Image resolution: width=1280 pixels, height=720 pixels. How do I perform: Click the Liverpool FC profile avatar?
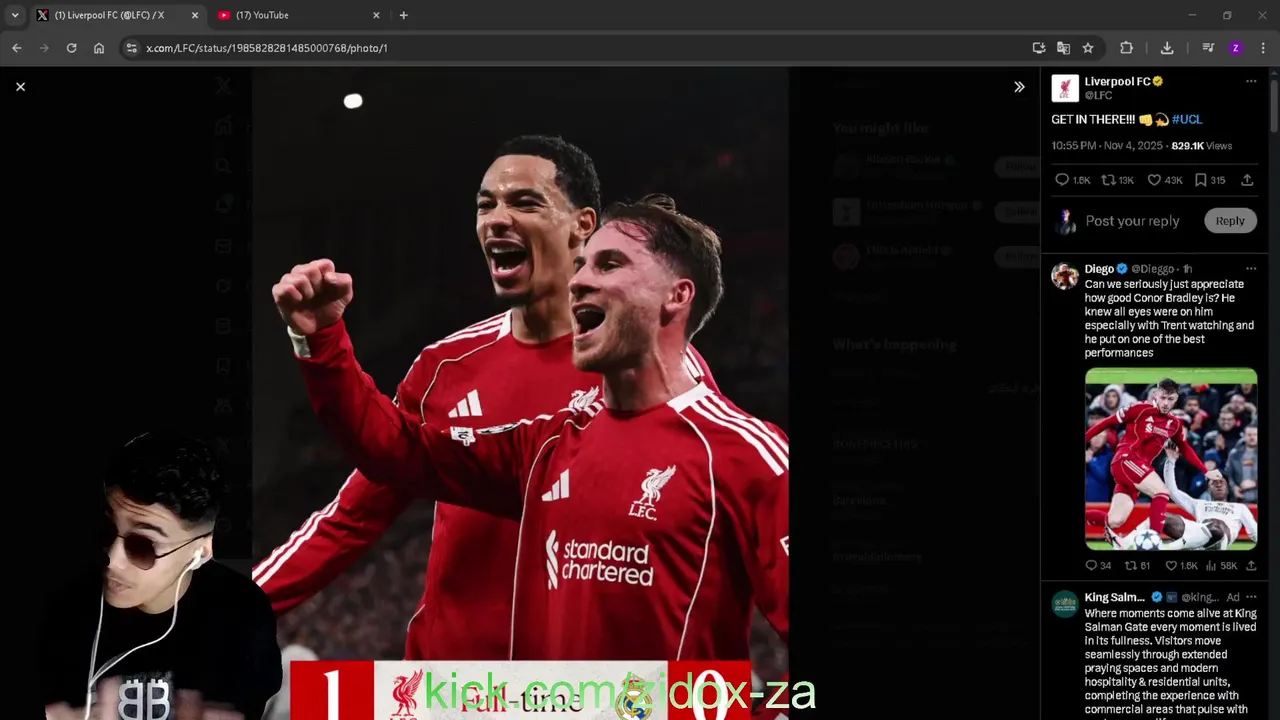tap(1065, 88)
